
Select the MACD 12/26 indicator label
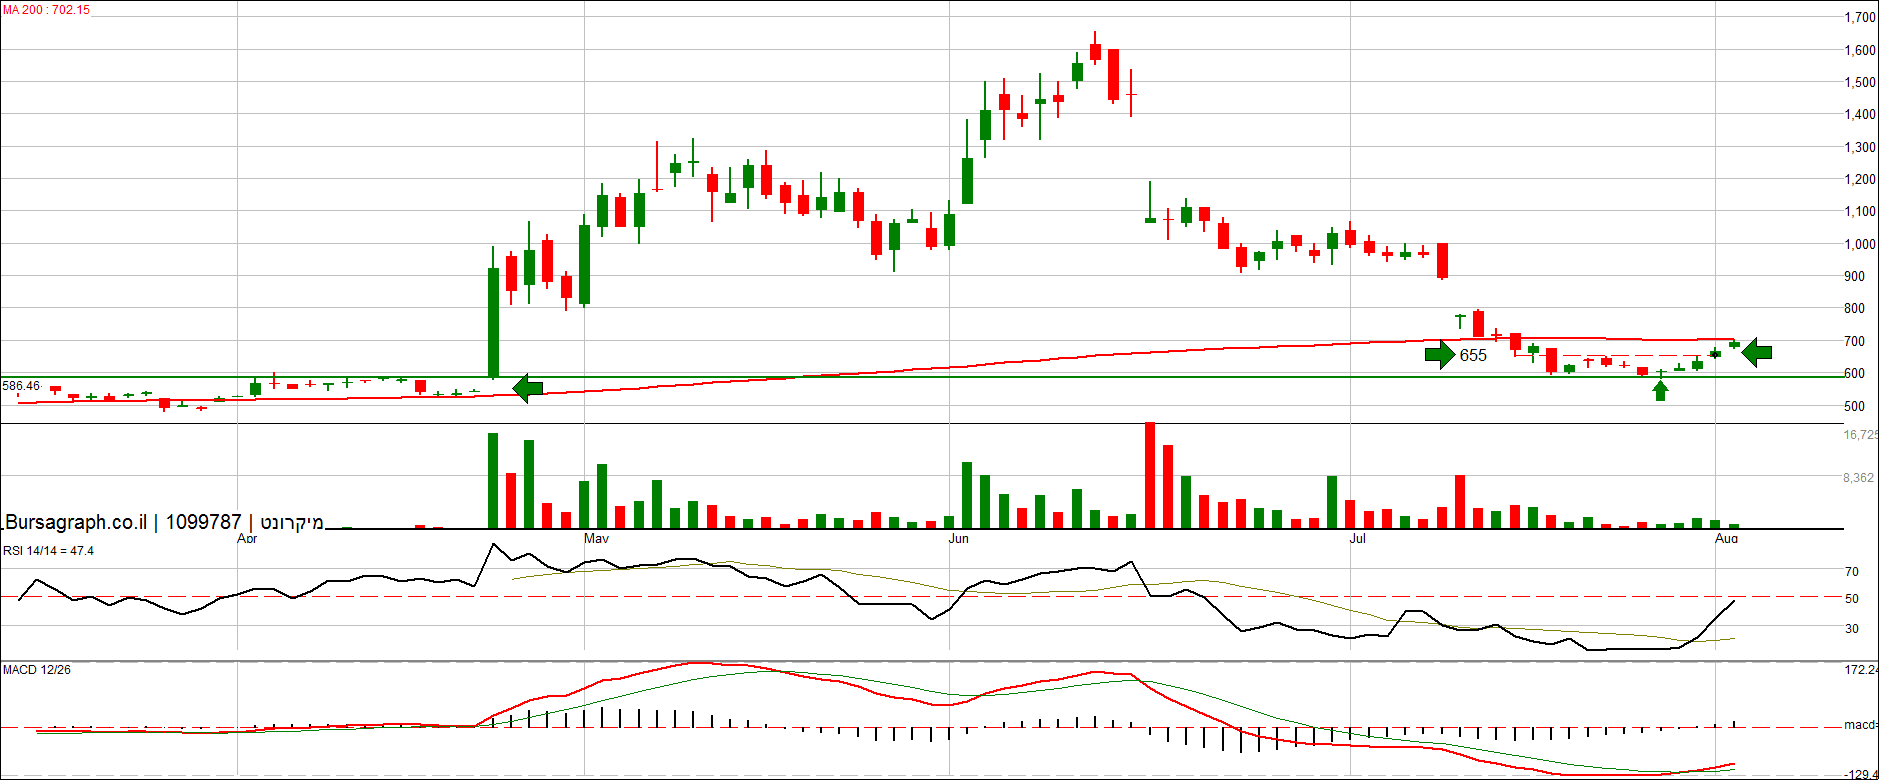[x=37, y=670]
